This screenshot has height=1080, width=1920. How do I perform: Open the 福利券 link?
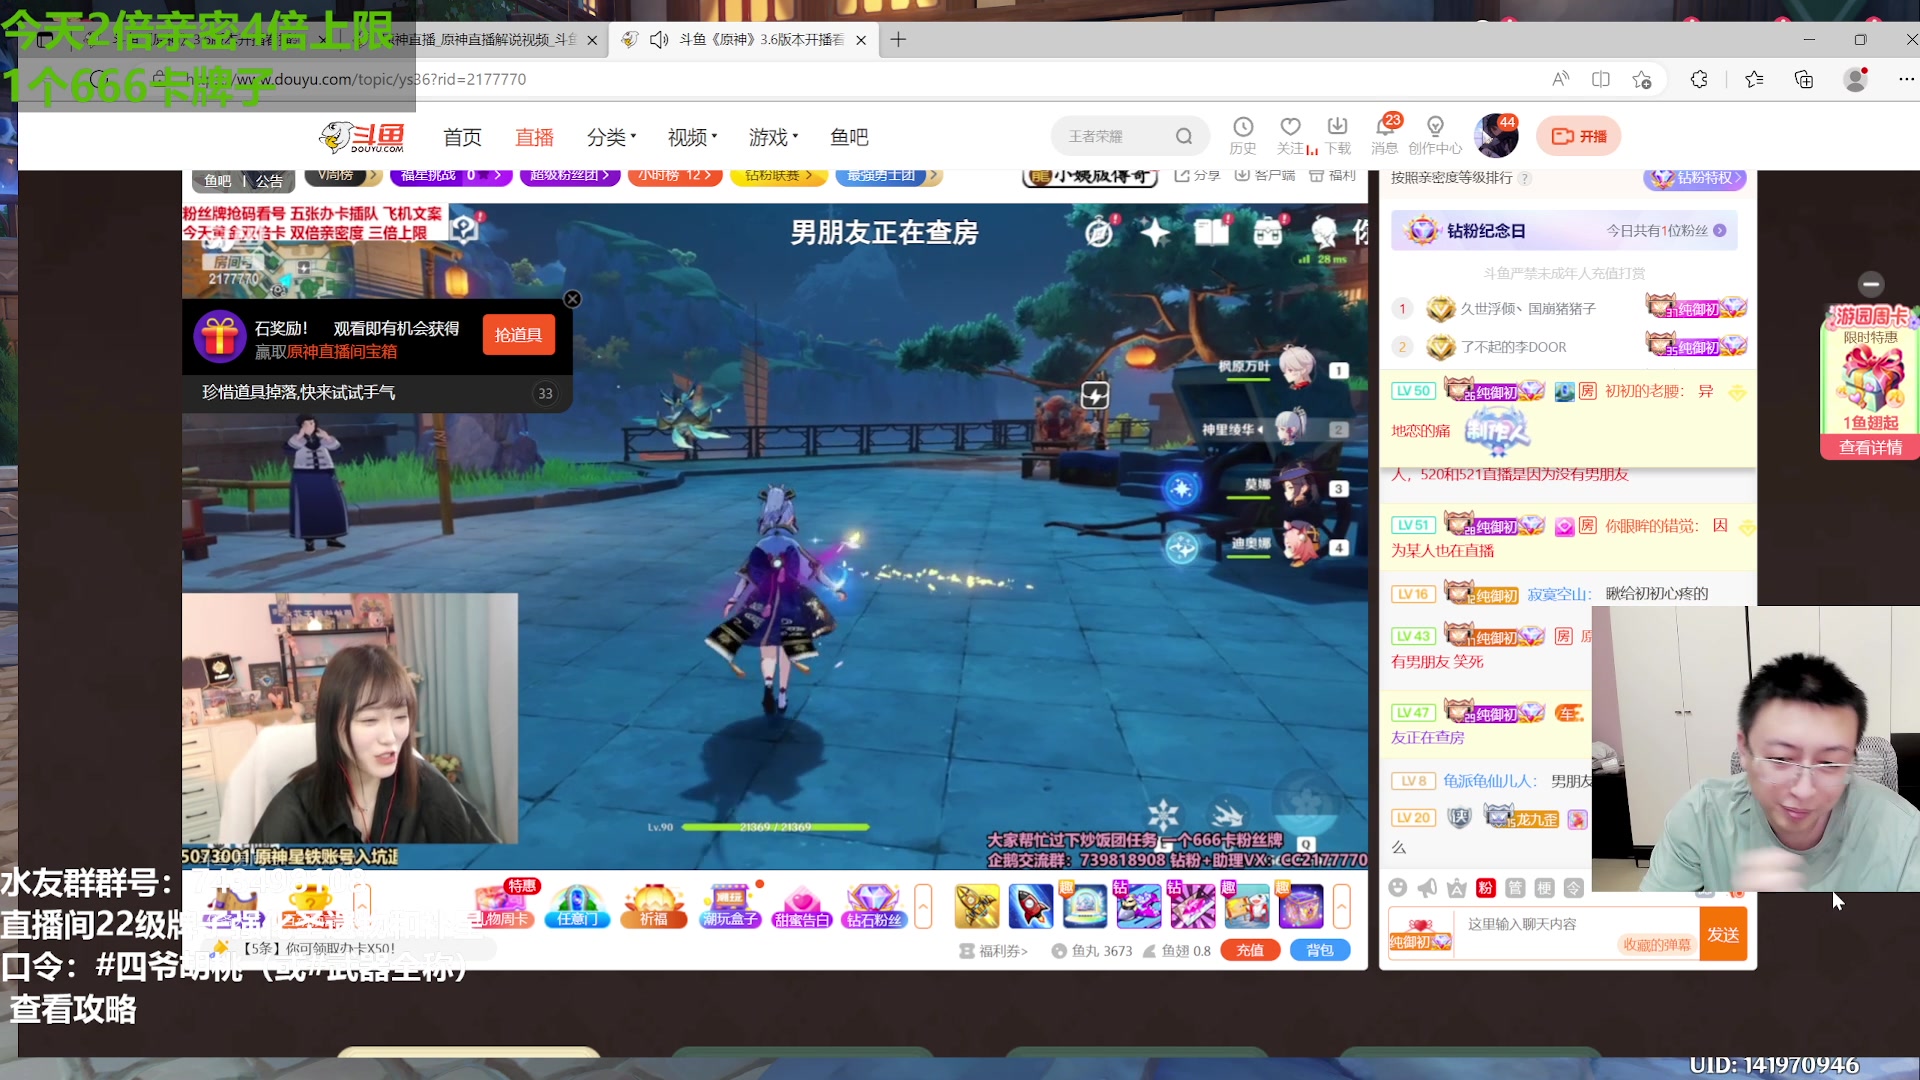coord(994,951)
